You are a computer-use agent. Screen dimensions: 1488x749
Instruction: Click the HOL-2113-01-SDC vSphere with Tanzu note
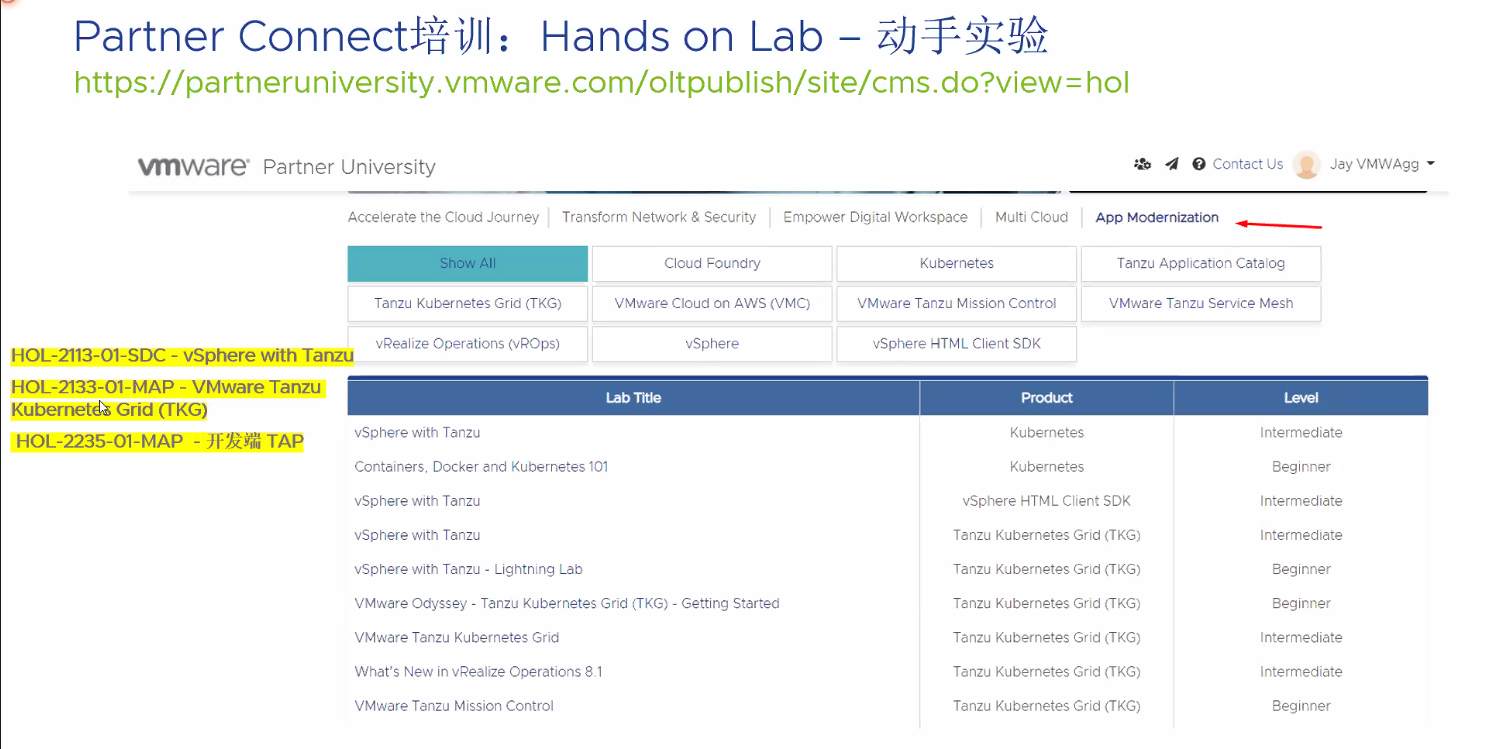coord(182,355)
